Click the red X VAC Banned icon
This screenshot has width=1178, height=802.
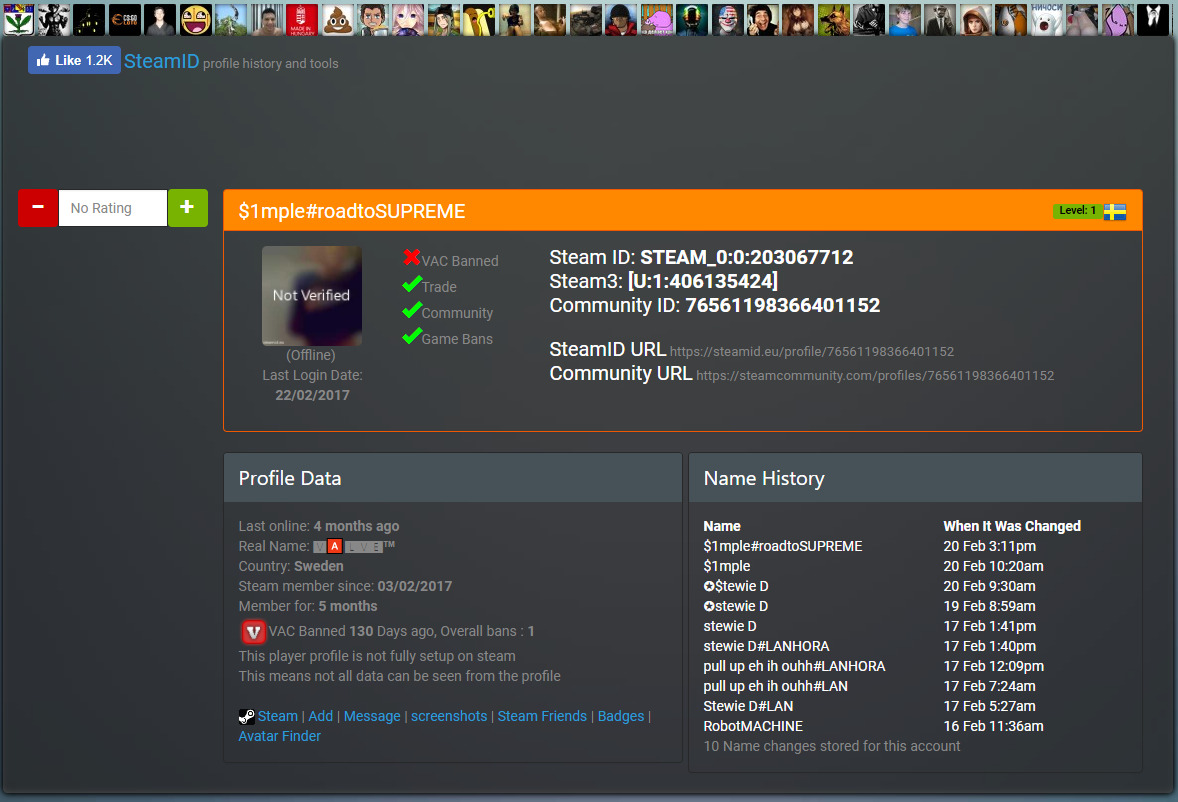[x=411, y=258]
